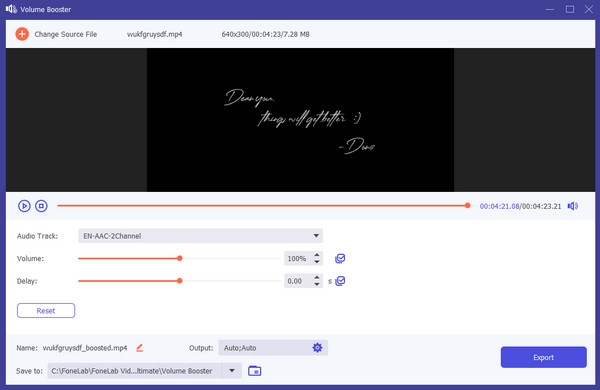The image size is (600, 390).
Task: Click the Reset button
Action: [x=46, y=310]
